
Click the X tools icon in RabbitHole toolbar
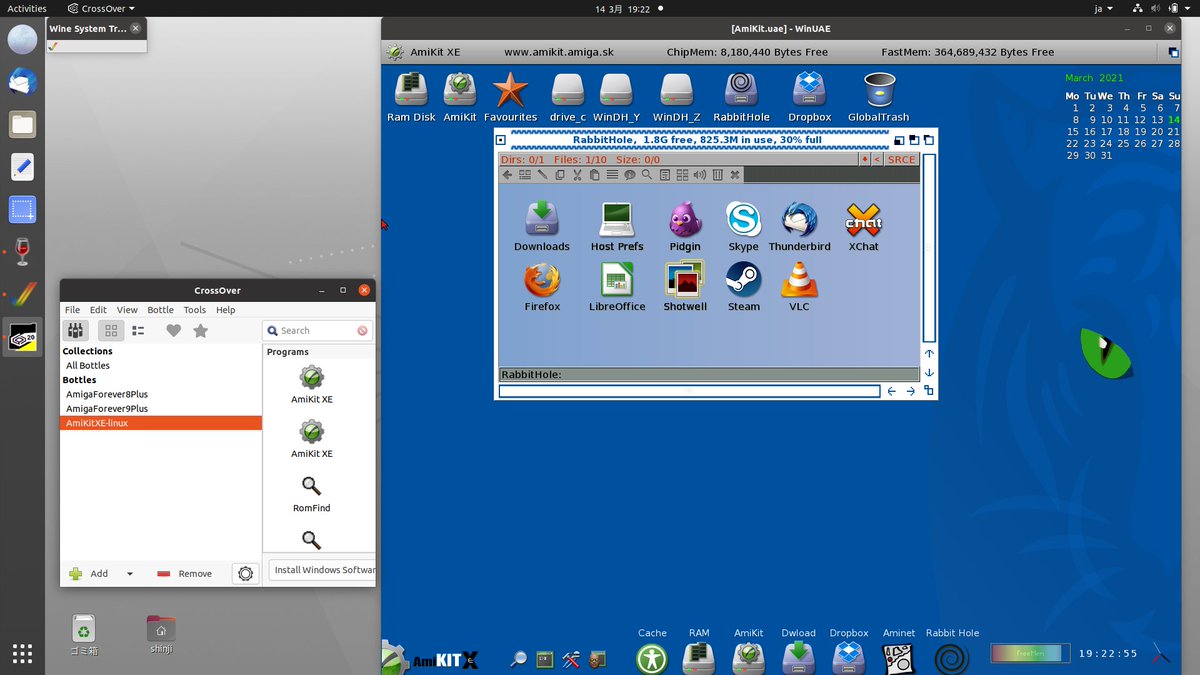(x=734, y=175)
